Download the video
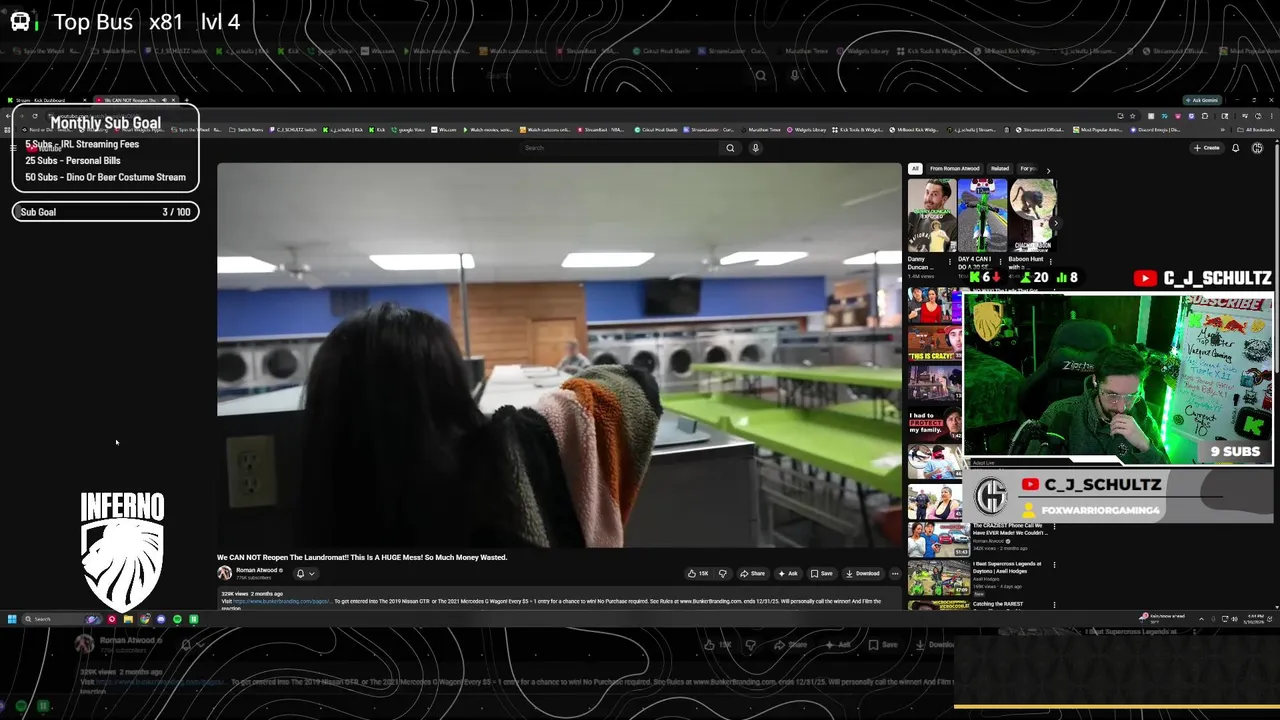1280x720 pixels. click(863, 573)
